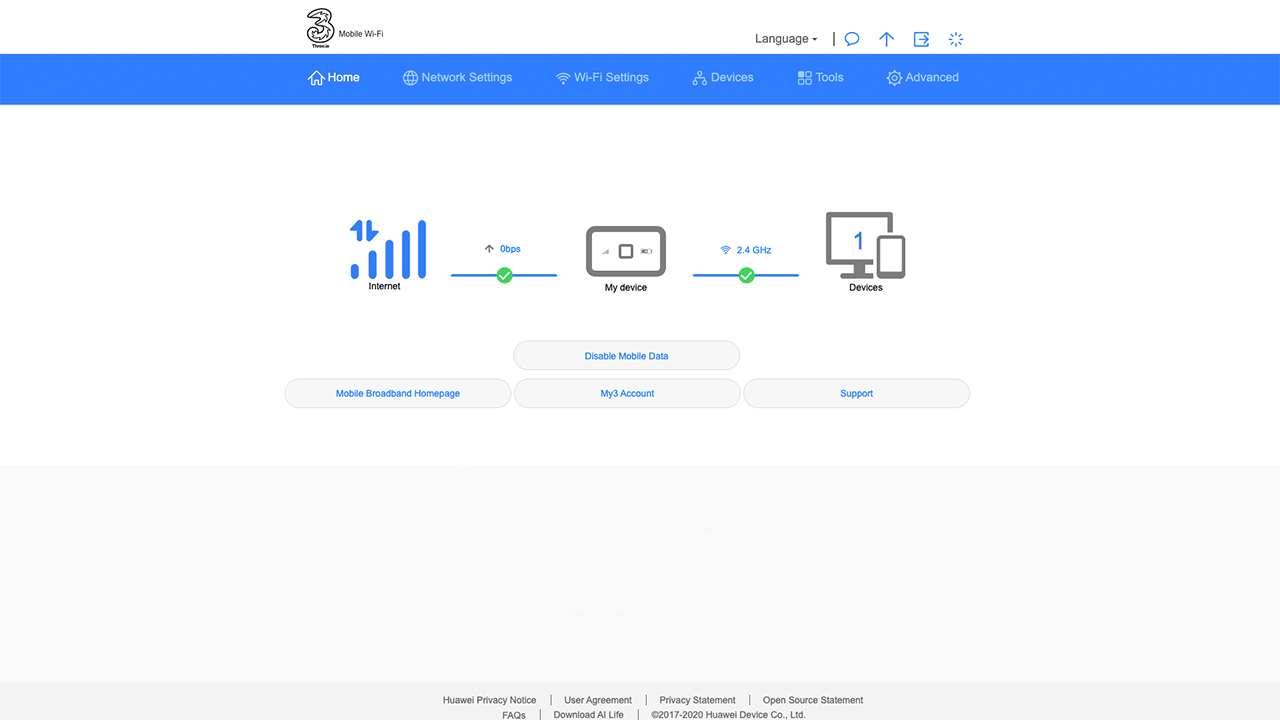The width and height of the screenshot is (1280, 720).
Task: Select the My device router icon
Action: pos(626,252)
